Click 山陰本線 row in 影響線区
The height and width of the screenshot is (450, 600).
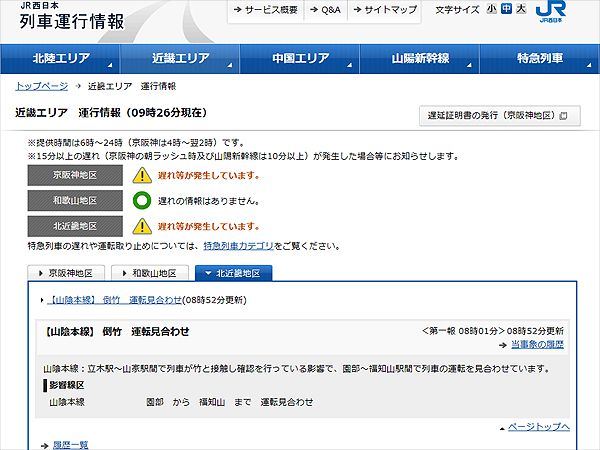point(181,402)
